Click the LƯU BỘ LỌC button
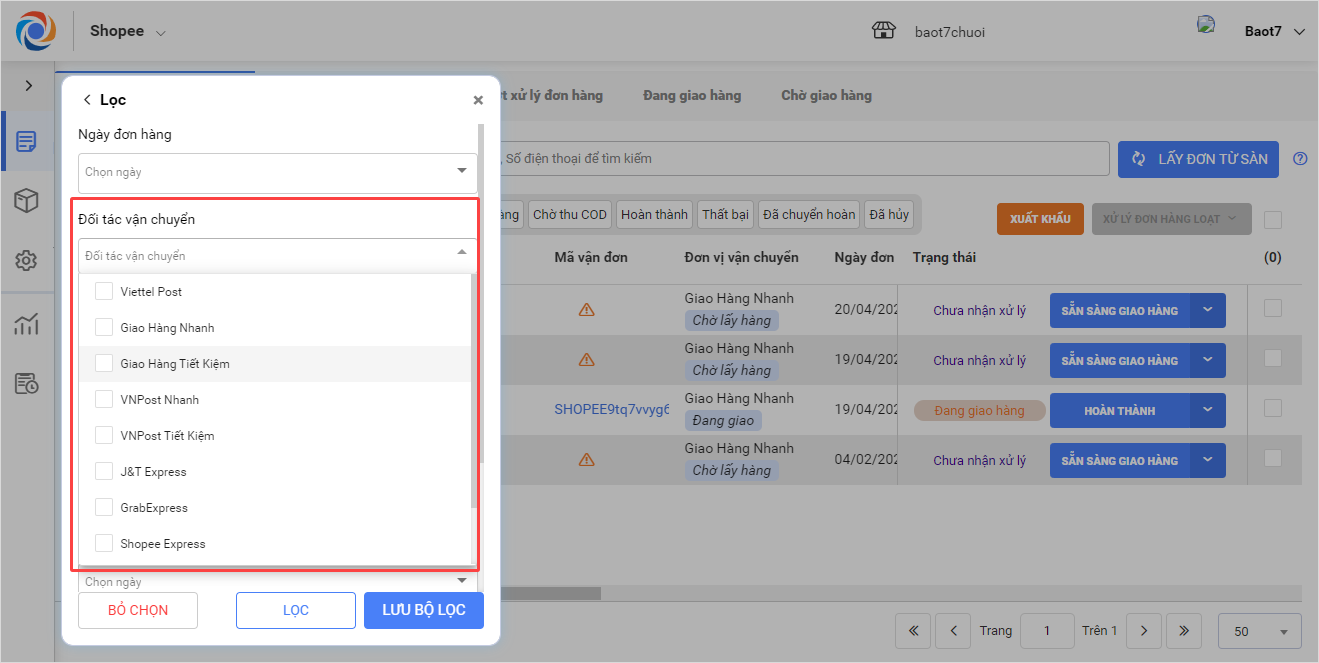This screenshot has height=663, width=1319. [424, 610]
